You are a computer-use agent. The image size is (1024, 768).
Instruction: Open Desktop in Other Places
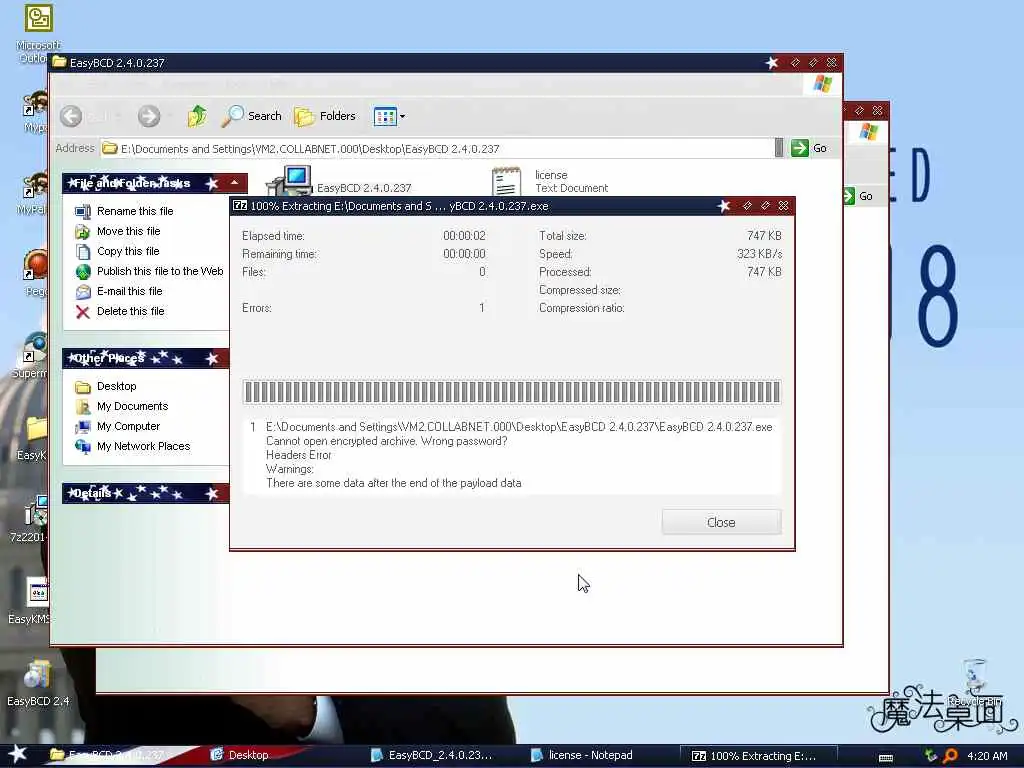116,387
